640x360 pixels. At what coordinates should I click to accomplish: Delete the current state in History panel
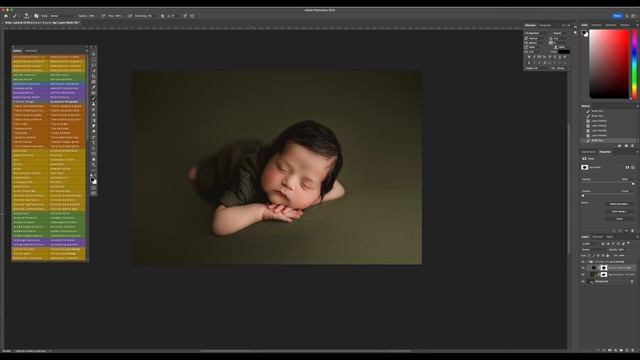tap(632, 146)
